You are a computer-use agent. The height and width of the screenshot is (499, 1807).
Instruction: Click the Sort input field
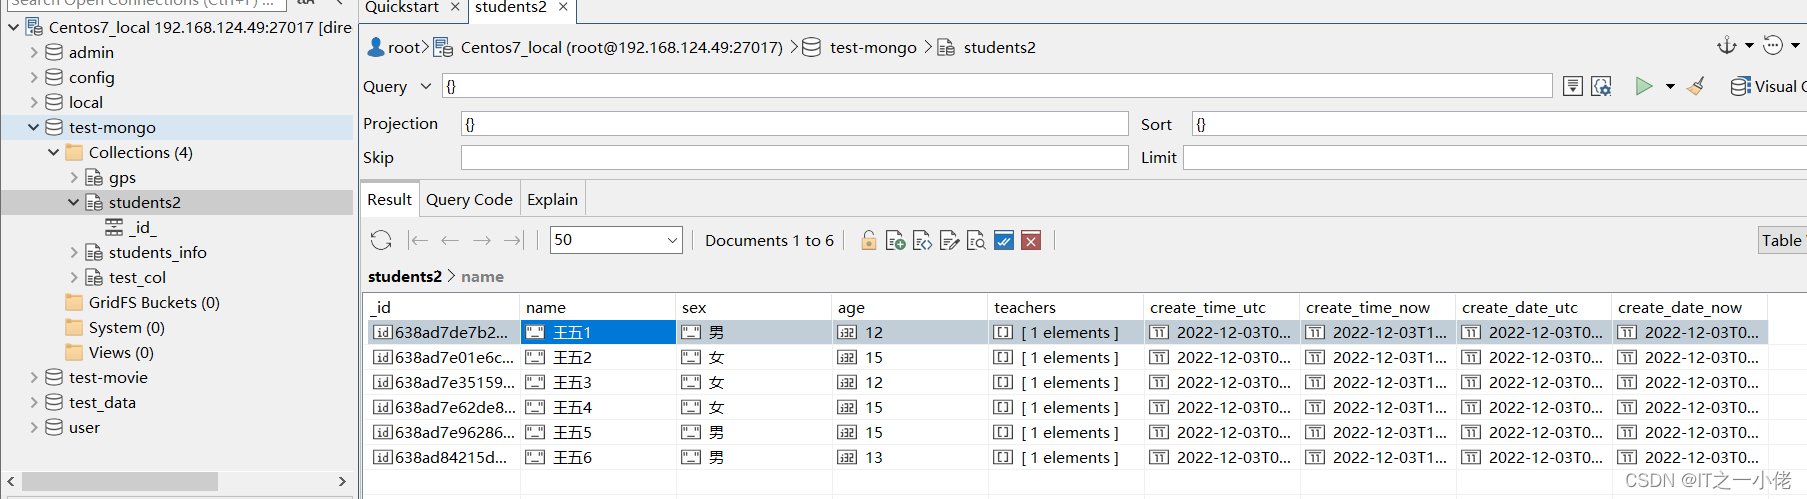click(x=1499, y=124)
